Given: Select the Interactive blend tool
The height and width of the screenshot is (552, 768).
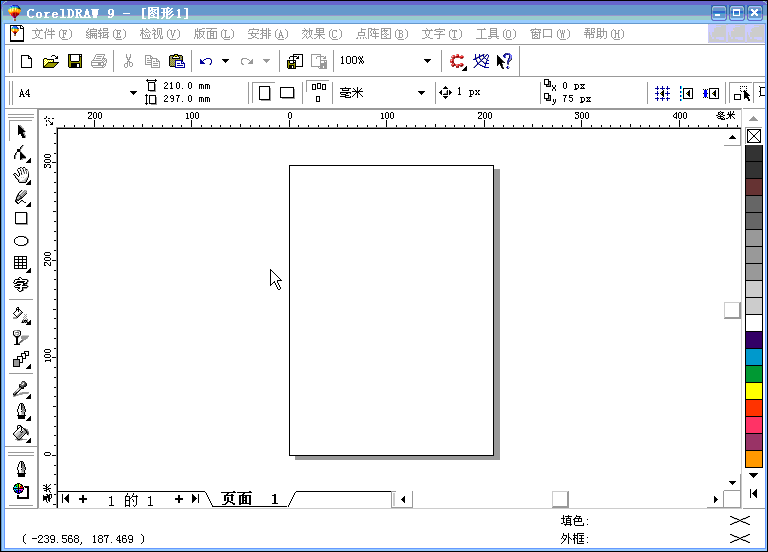Looking at the screenshot, I should [21, 360].
